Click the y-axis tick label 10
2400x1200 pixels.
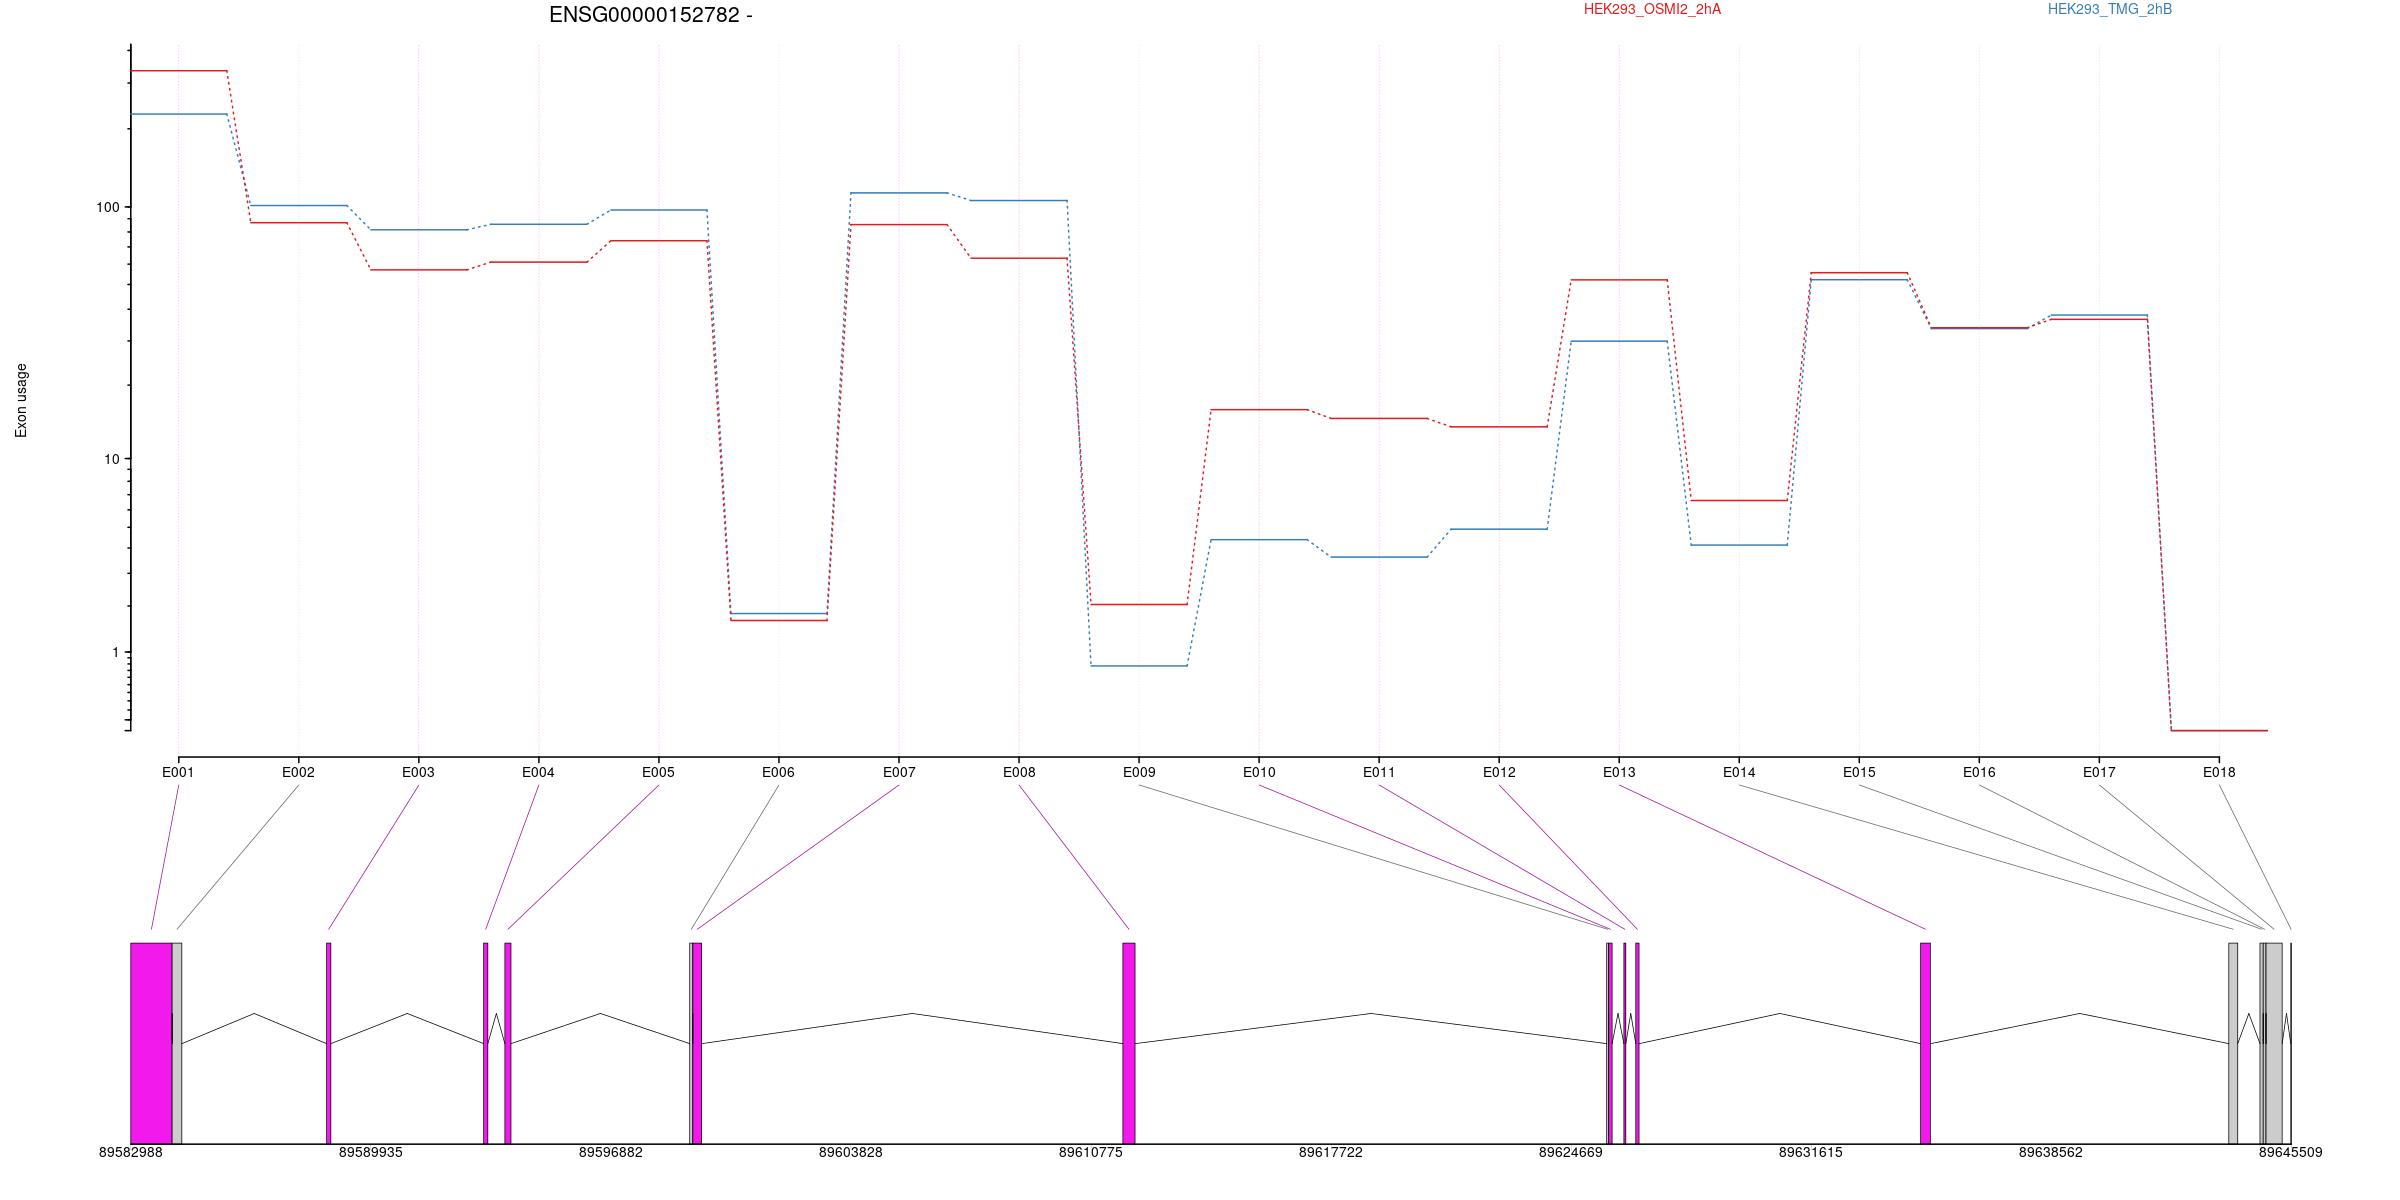click(111, 459)
